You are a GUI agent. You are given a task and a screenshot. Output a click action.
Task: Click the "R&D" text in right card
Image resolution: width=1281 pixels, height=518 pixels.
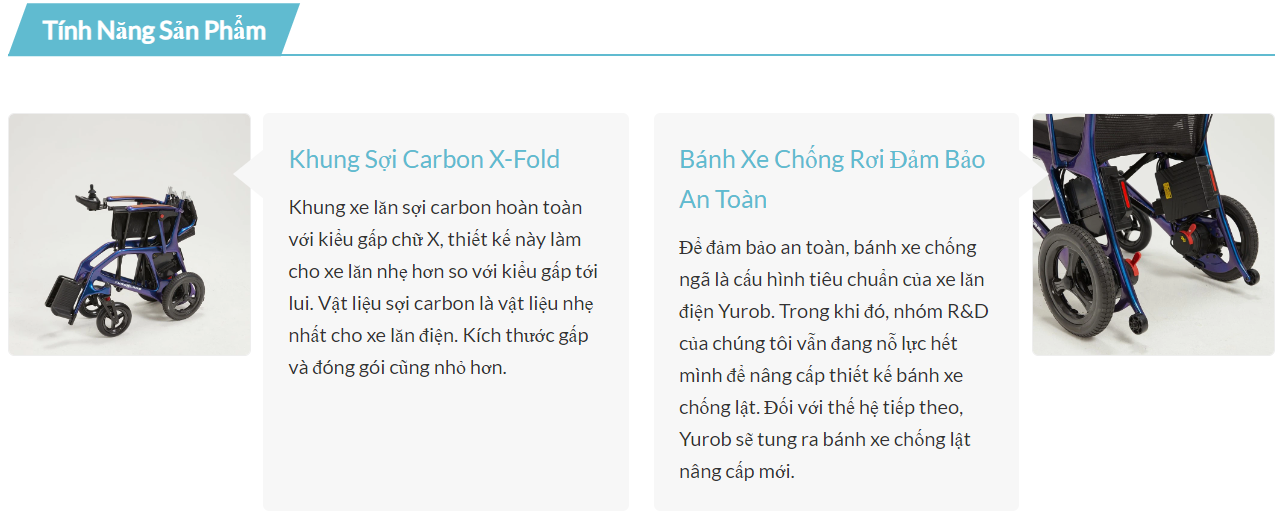pyautogui.click(x=965, y=311)
